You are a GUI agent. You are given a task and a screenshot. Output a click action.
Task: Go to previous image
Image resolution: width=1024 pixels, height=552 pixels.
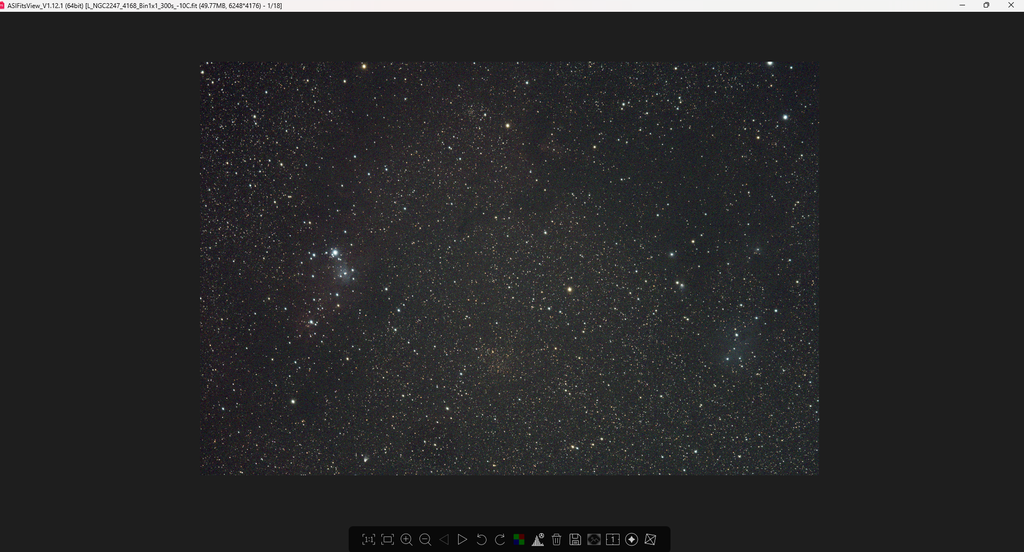click(444, 540)
